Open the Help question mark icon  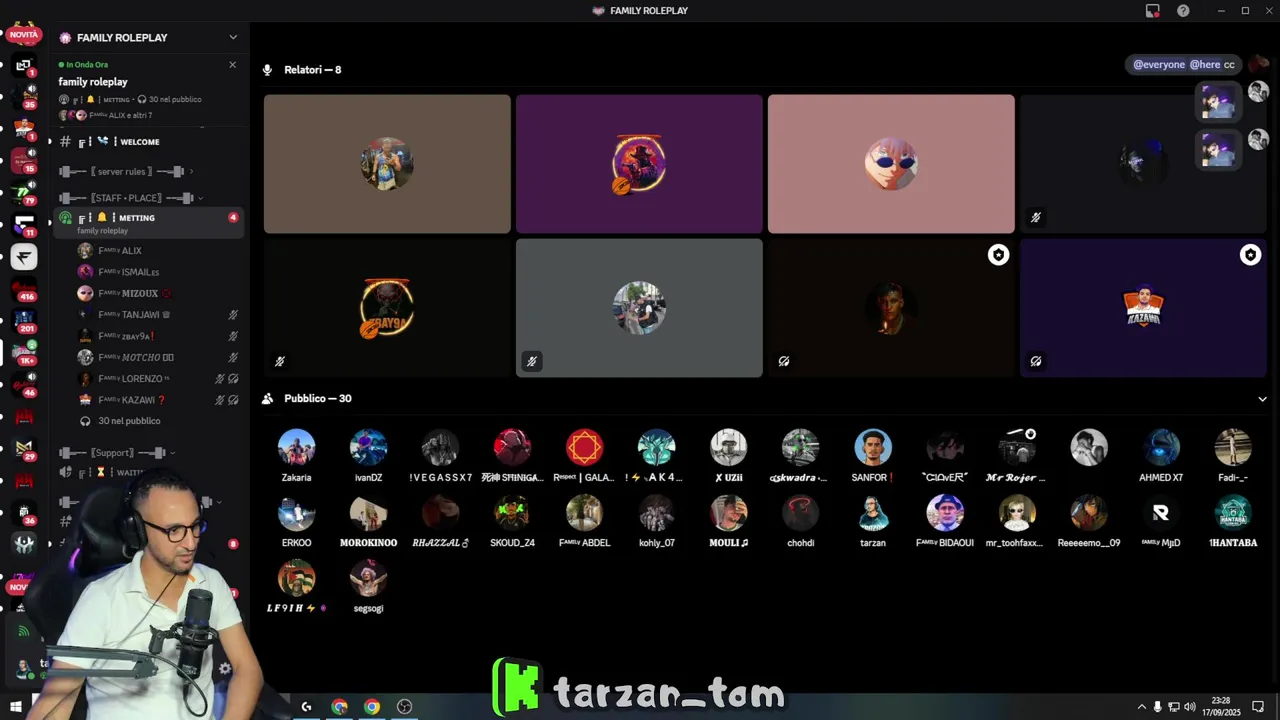click(x=1183, y=10)
